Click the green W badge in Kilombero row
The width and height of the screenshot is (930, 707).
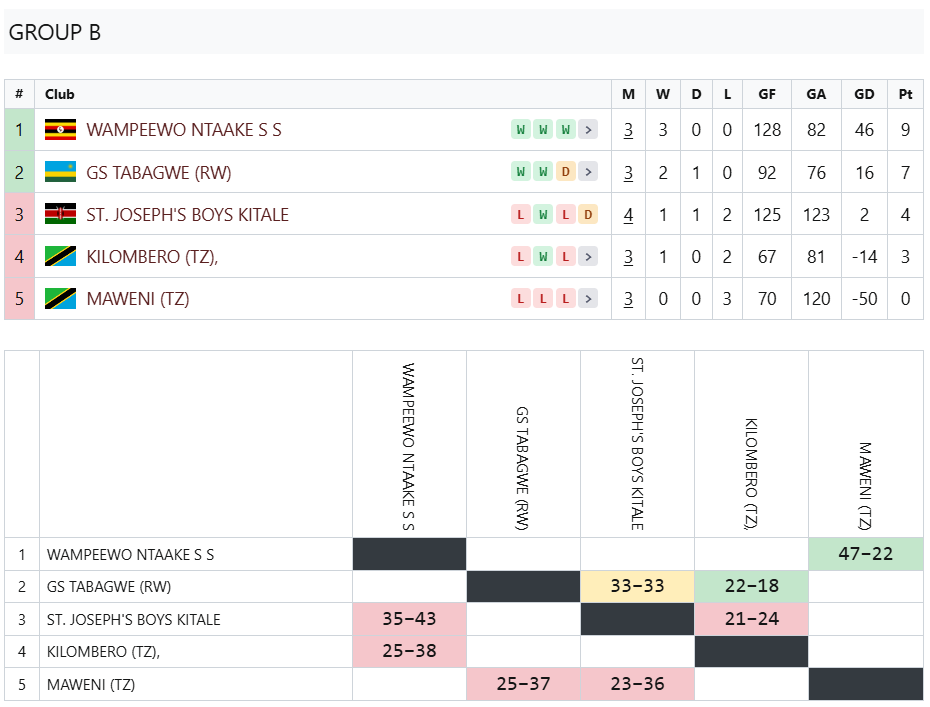point(543,257)
